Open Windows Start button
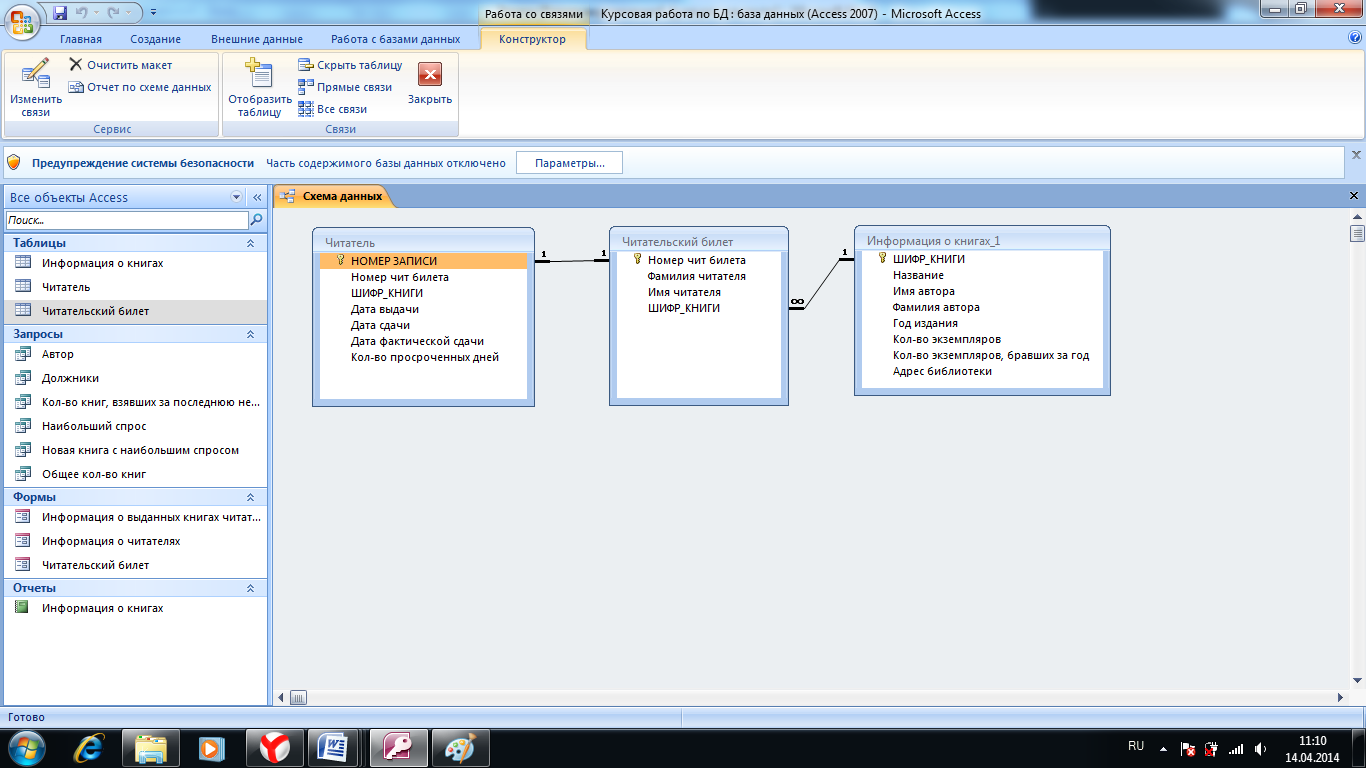 click(x=25, y=747)
